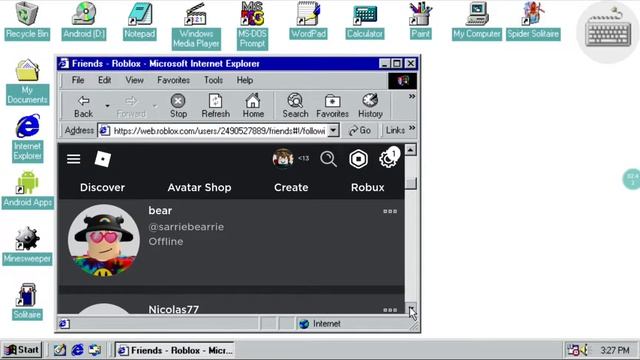Stop loading the page
The width and height of the screenshot is (640, 360).
point(178,106)
